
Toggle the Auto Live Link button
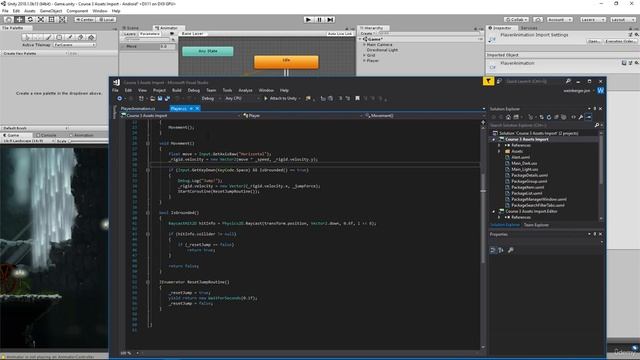coord(339,34)
